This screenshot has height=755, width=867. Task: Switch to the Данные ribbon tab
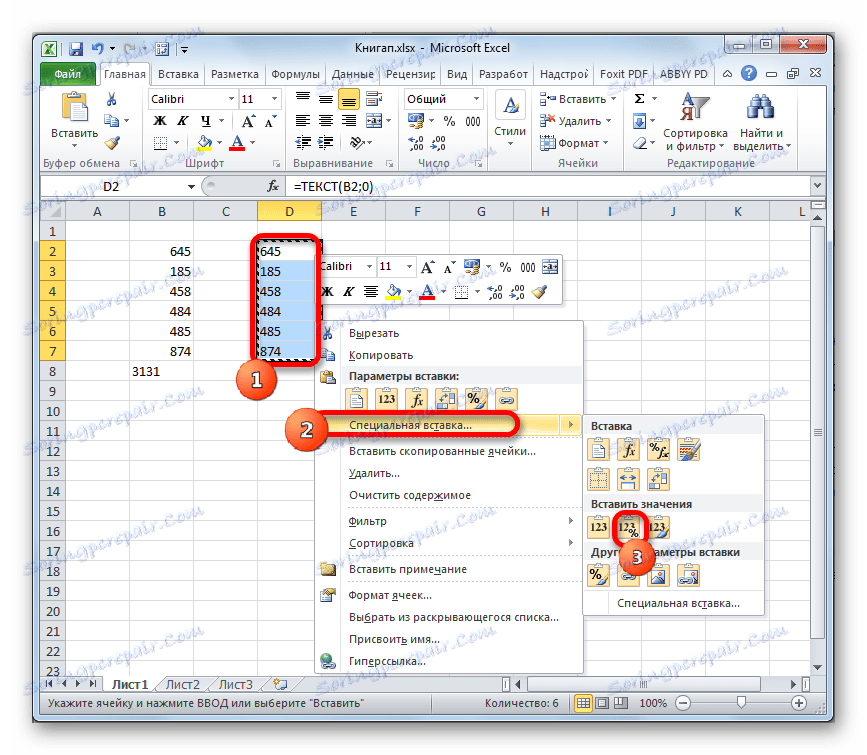point(353,74)
